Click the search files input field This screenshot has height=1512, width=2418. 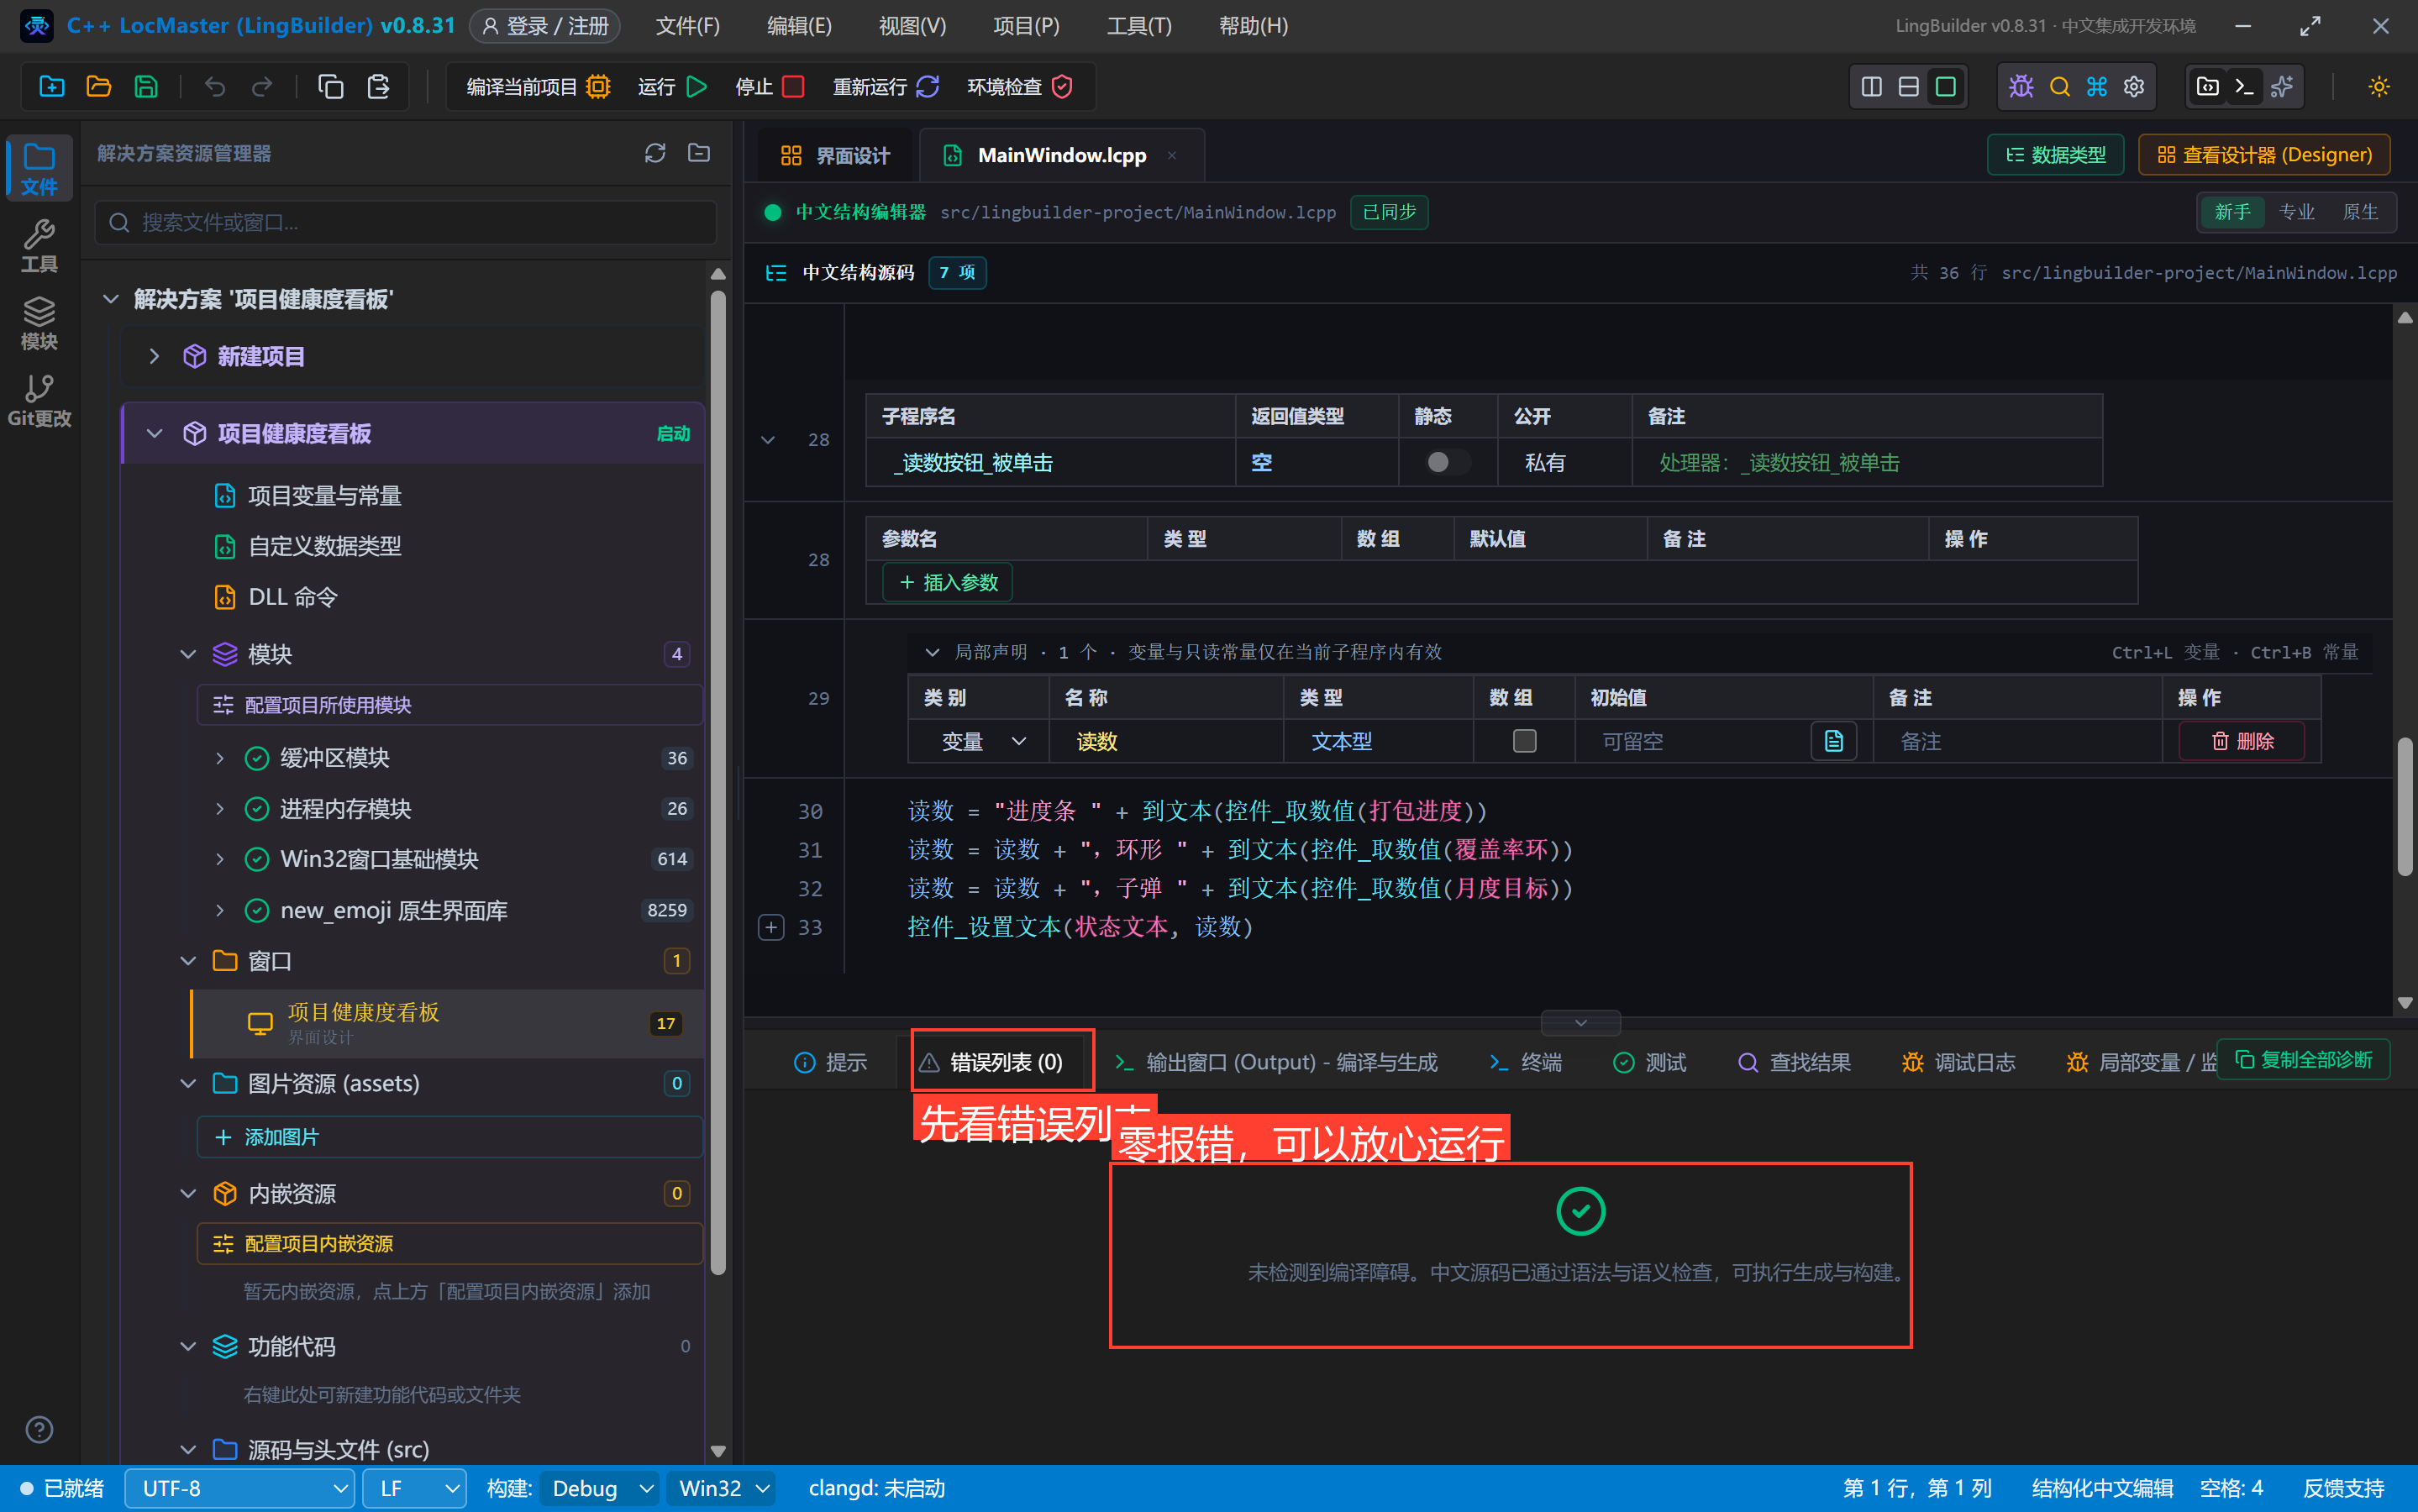coord(406,222)
